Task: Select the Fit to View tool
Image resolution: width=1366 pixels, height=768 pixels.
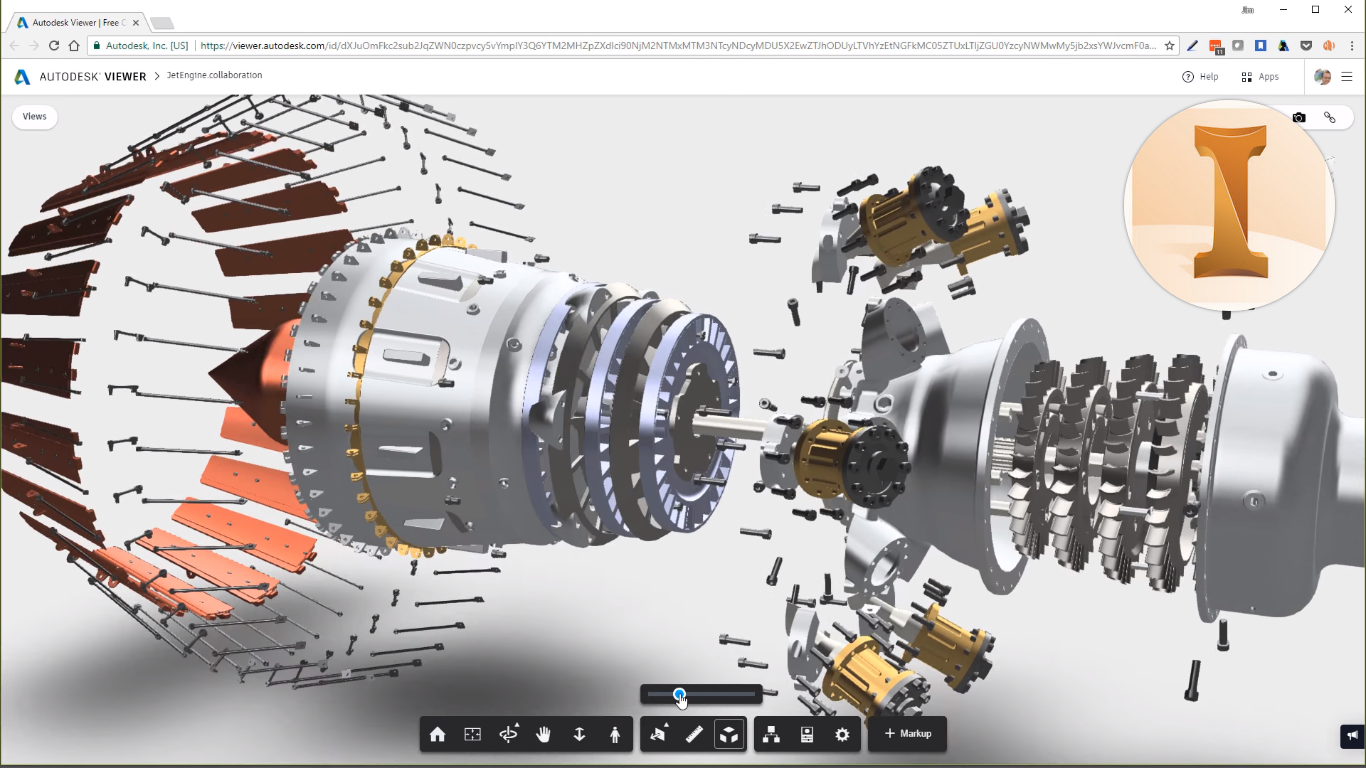Action: click(473, 735)
